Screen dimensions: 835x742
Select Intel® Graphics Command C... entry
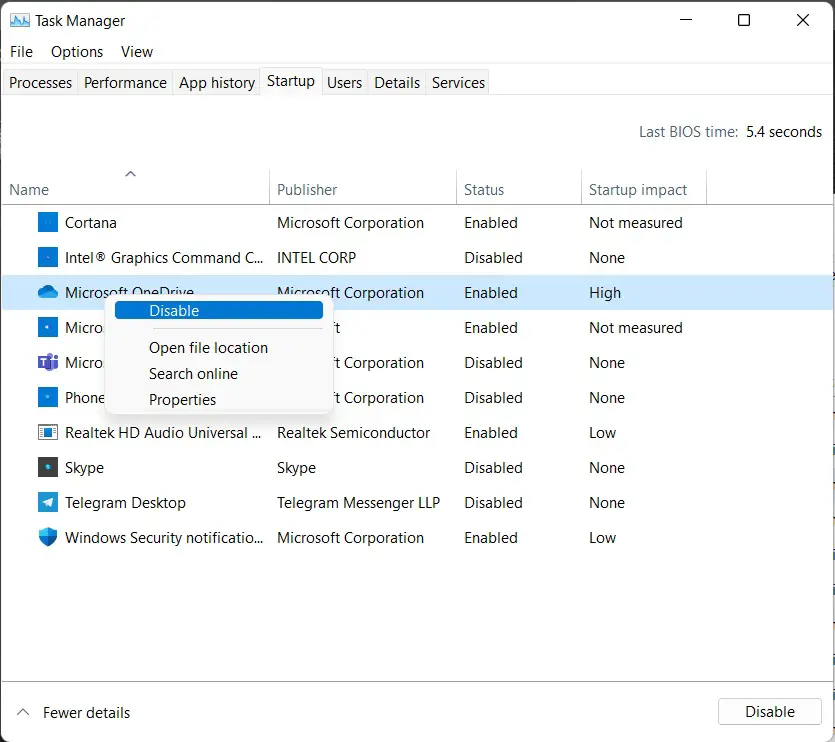164,258
